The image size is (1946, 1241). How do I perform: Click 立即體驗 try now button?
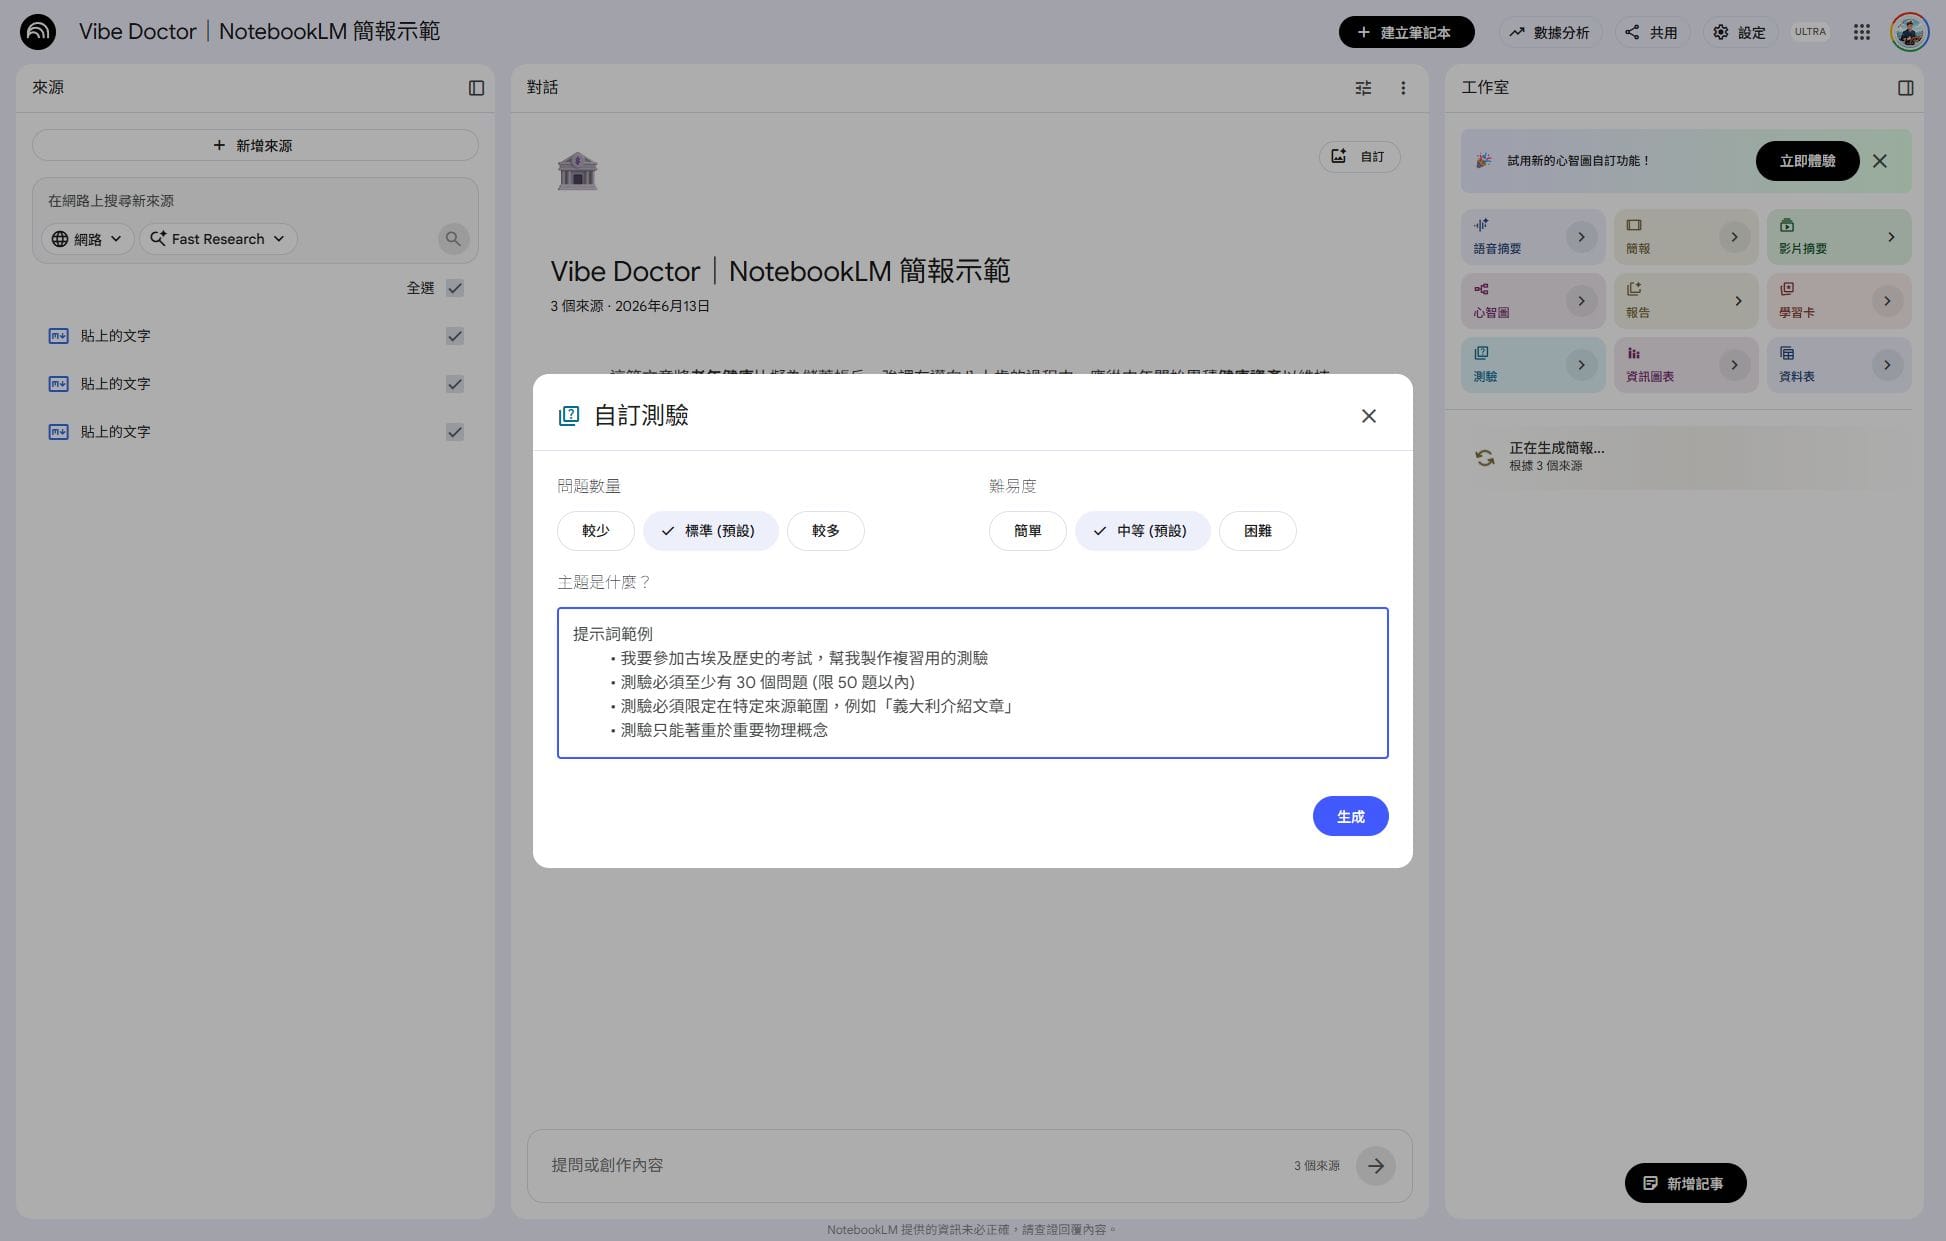[1807, 161]
